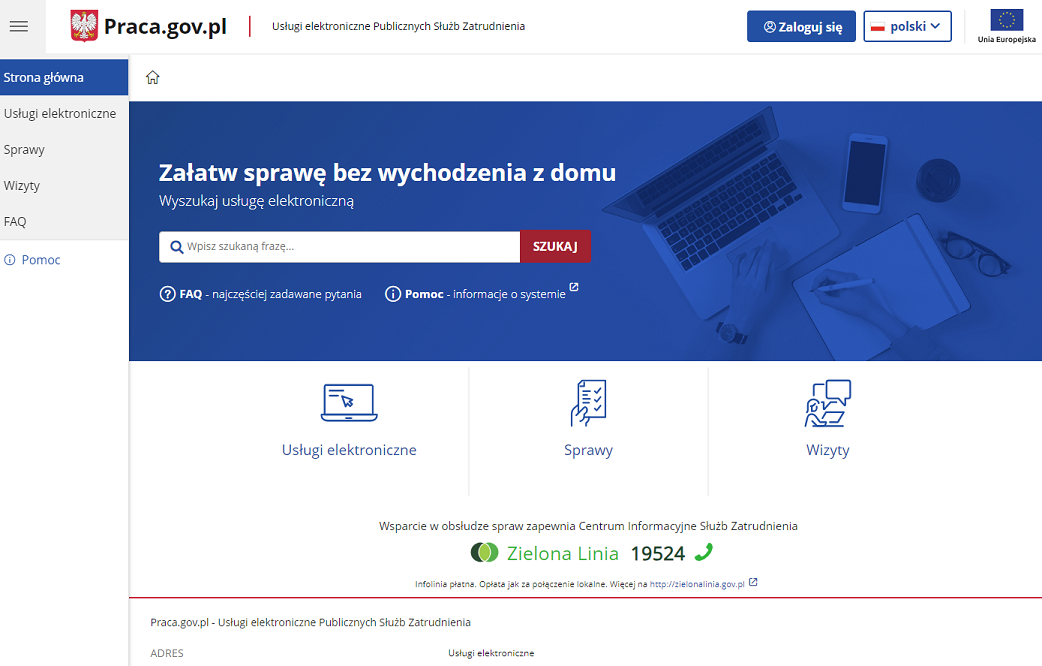
Task: Open the Wizyty tile label
Action: tap(828, 450)
